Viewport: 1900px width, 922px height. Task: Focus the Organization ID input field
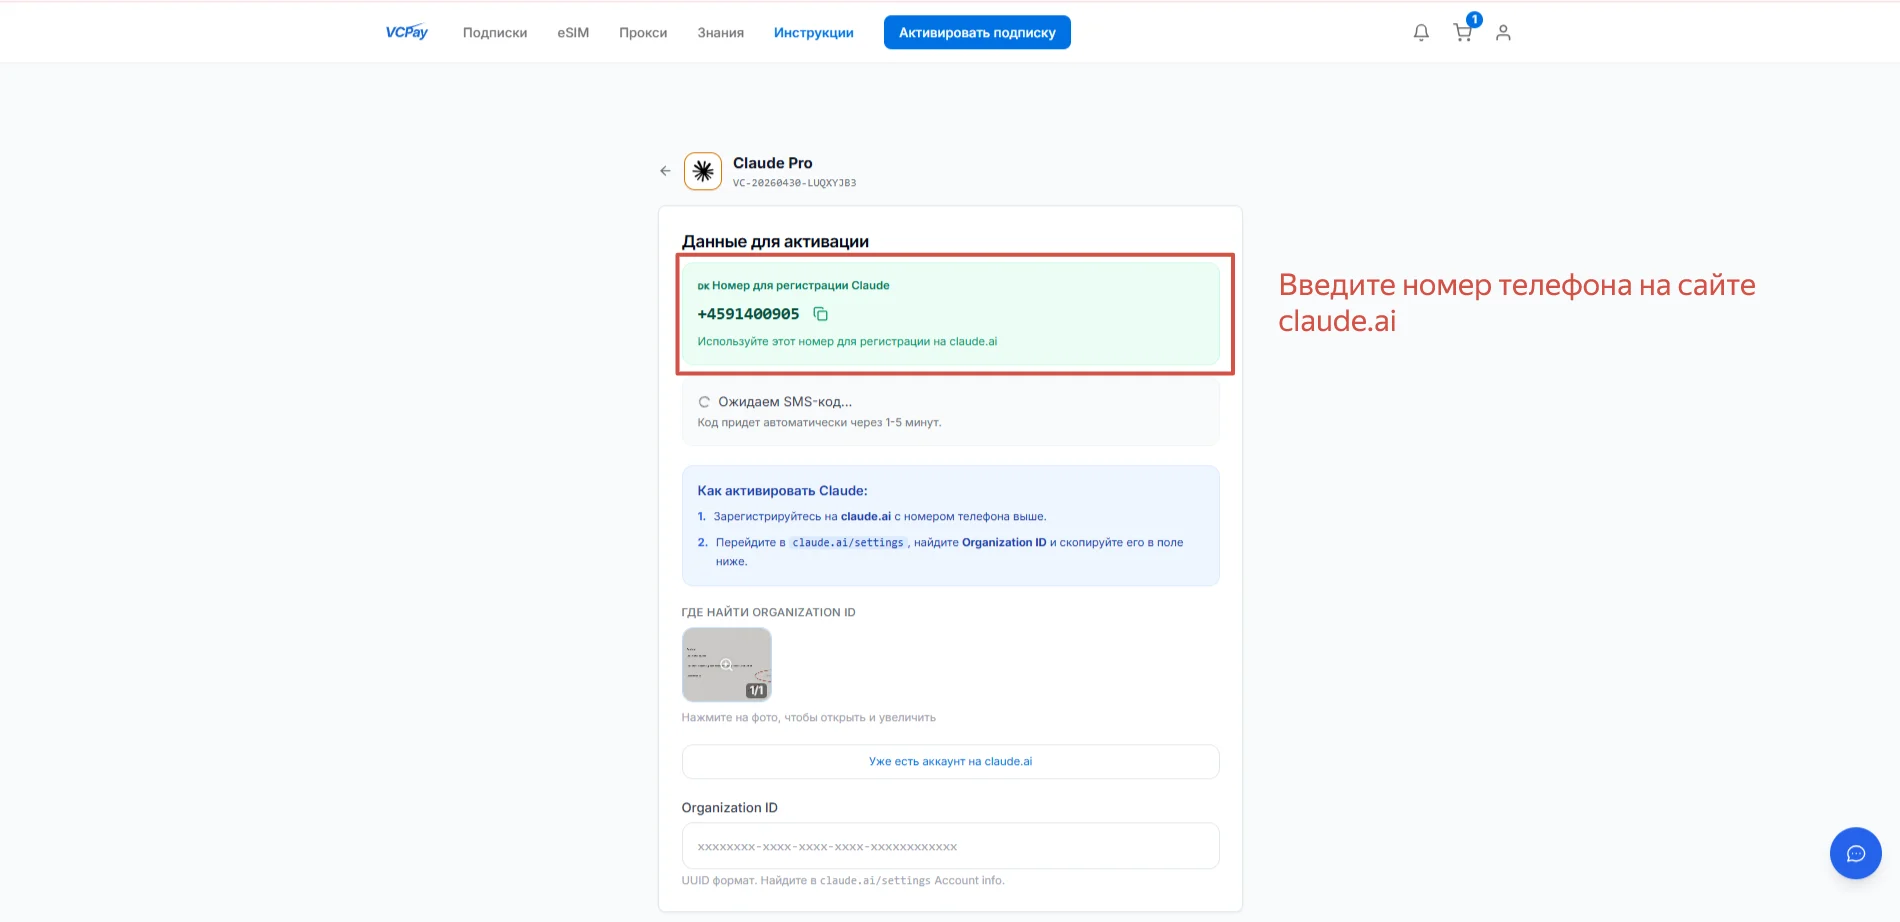950,846
